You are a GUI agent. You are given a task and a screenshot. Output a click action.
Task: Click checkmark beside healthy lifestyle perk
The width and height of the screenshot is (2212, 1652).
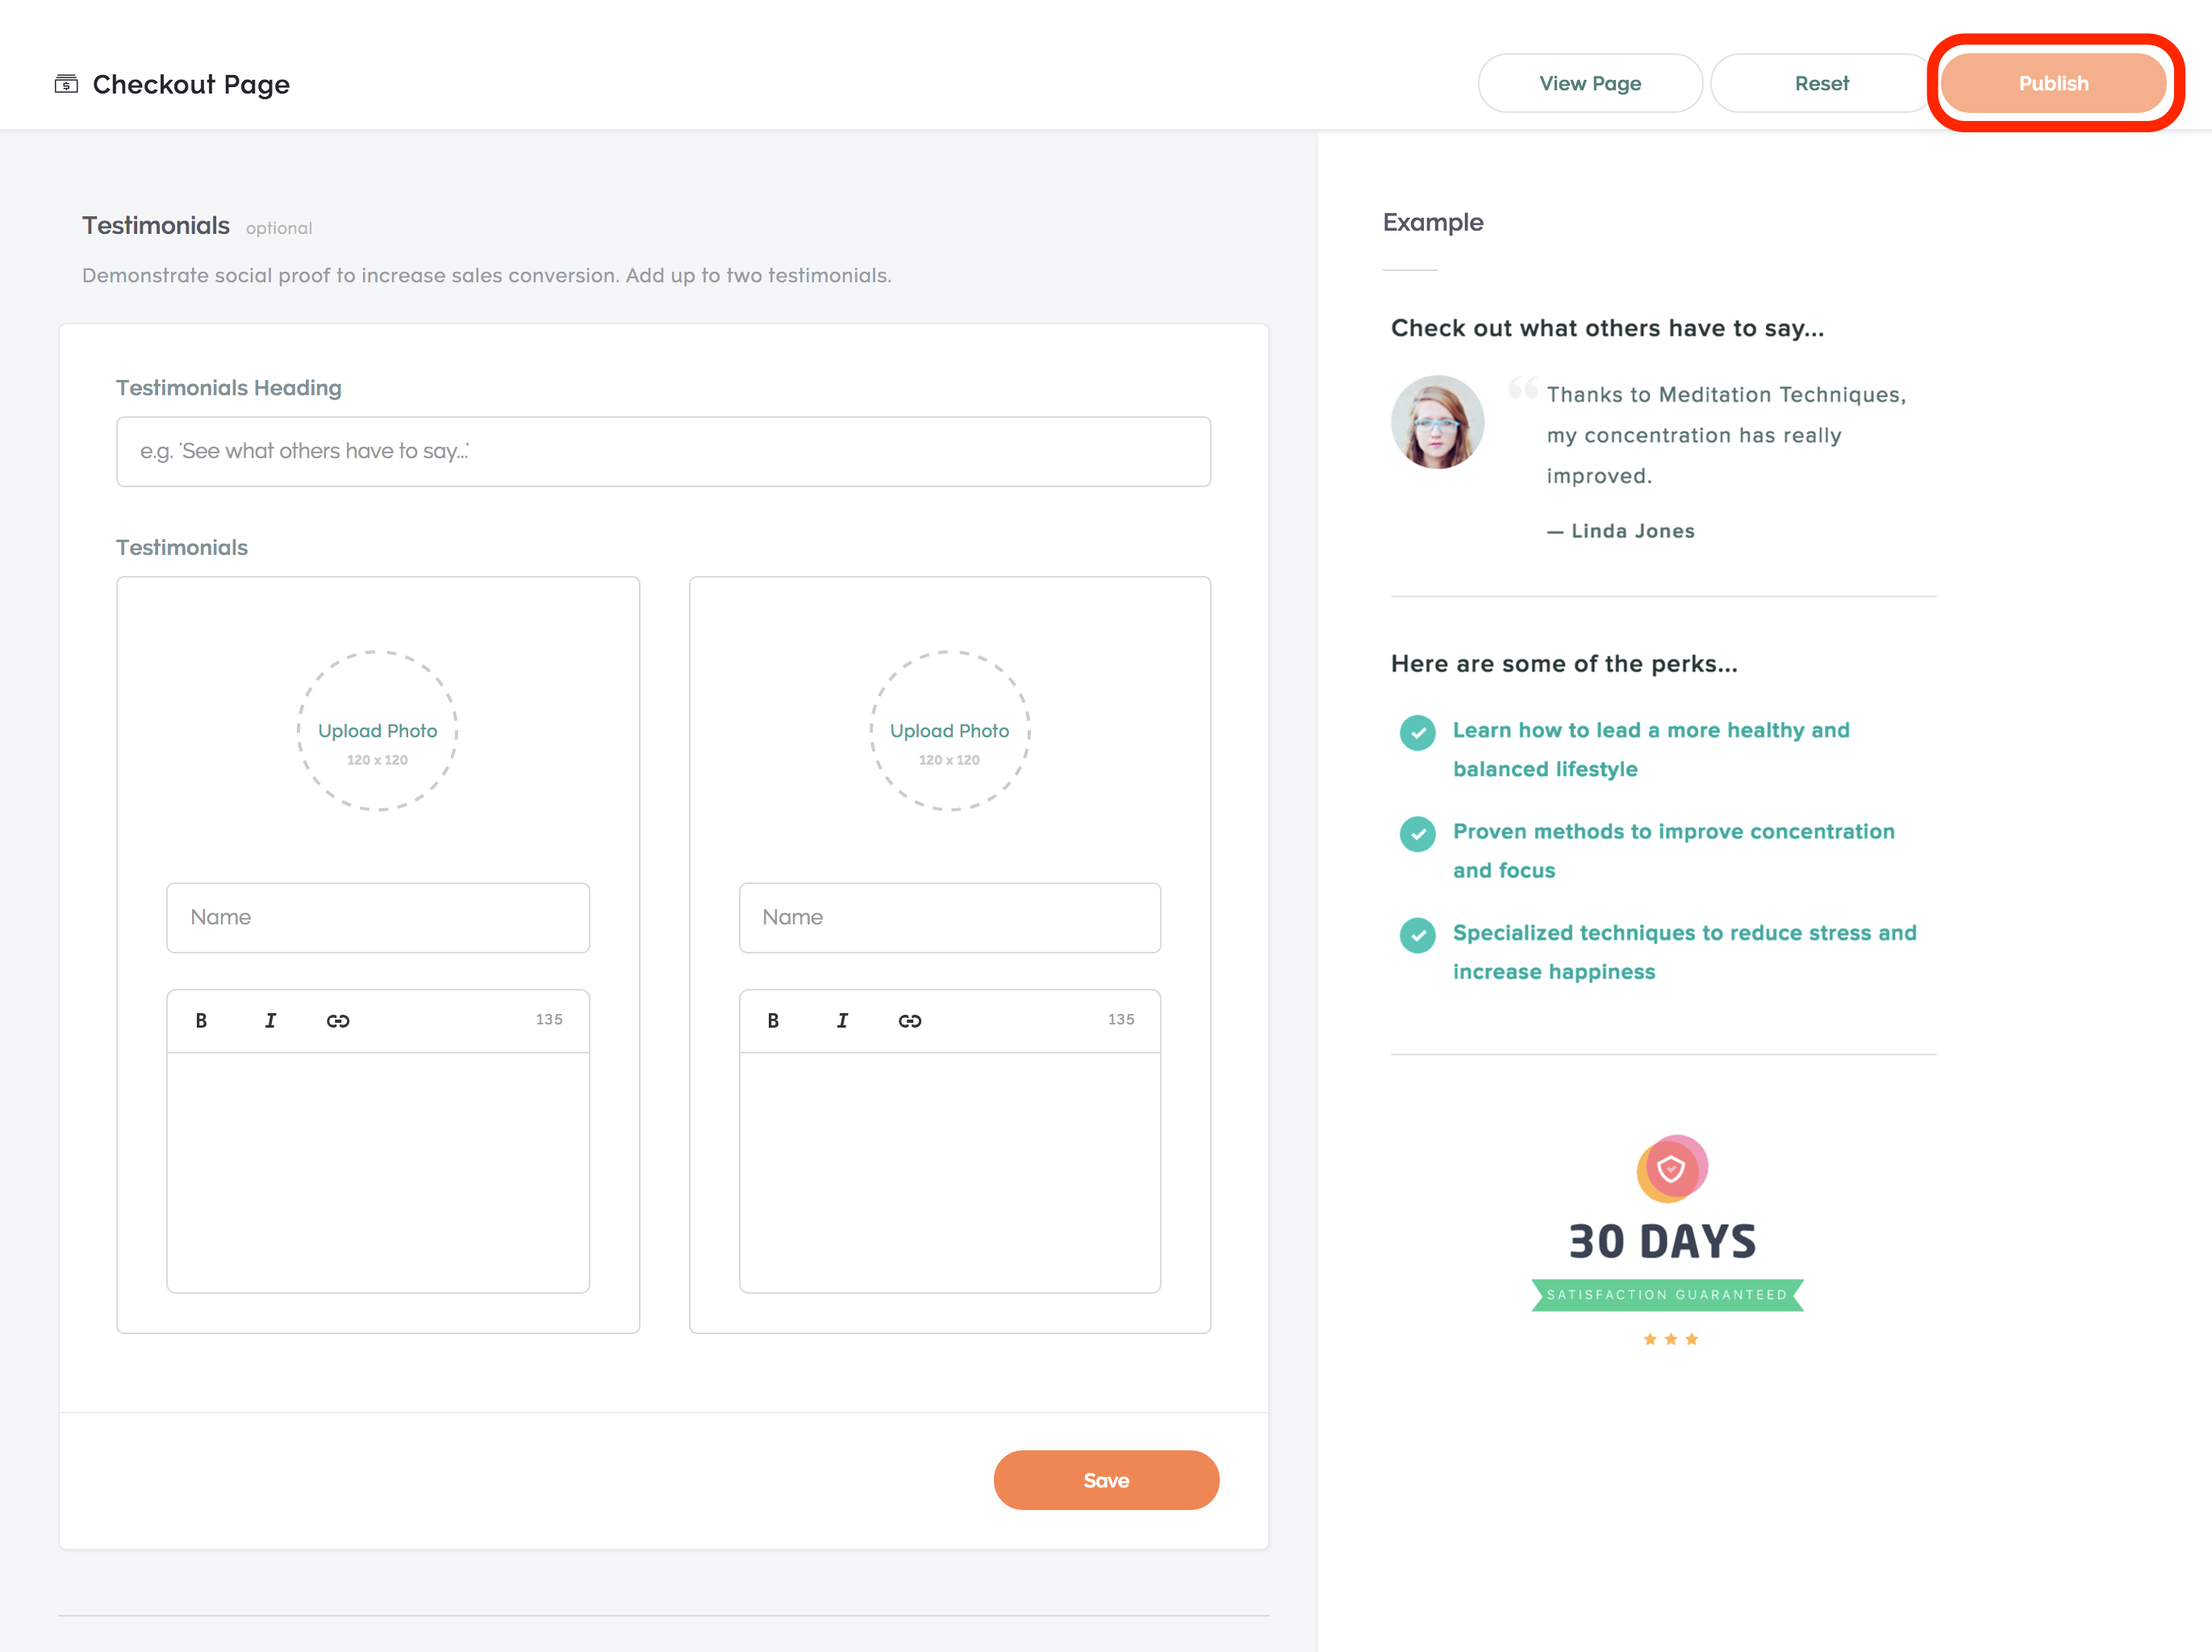(1417, 732)
